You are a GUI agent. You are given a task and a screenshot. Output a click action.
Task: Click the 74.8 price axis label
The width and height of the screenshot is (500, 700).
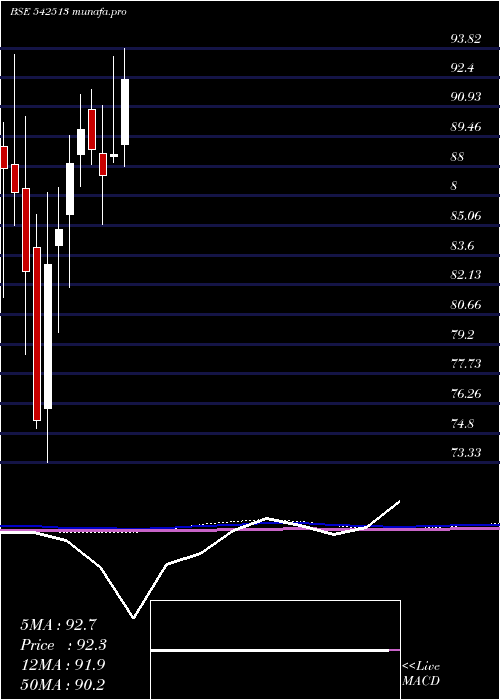click(462, 424)
